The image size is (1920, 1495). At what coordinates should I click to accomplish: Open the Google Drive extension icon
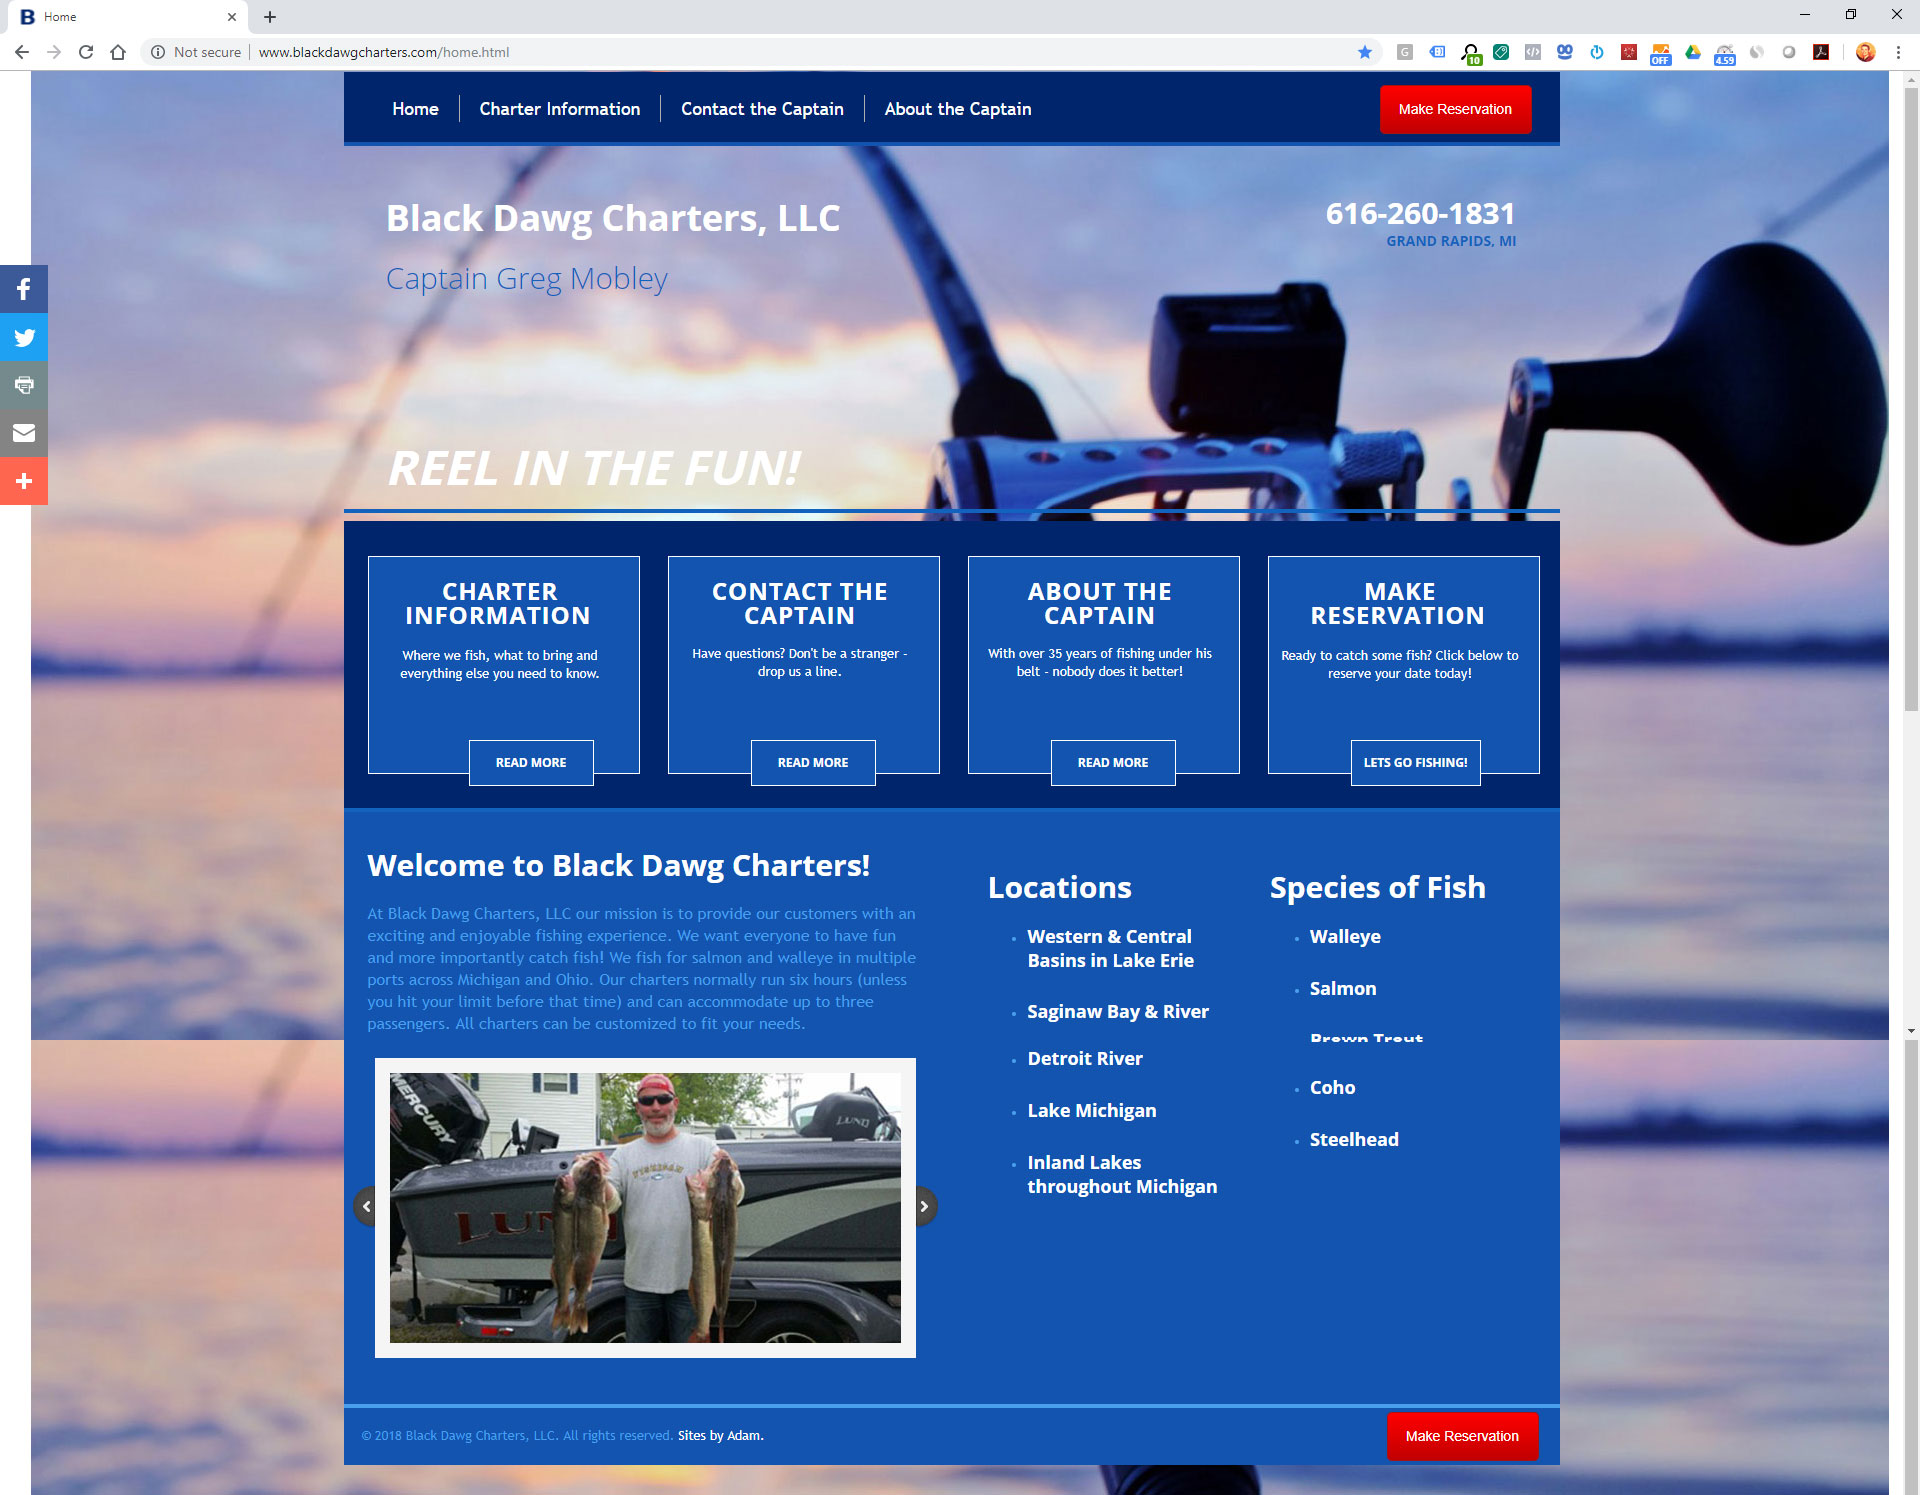click(1693, 52)
